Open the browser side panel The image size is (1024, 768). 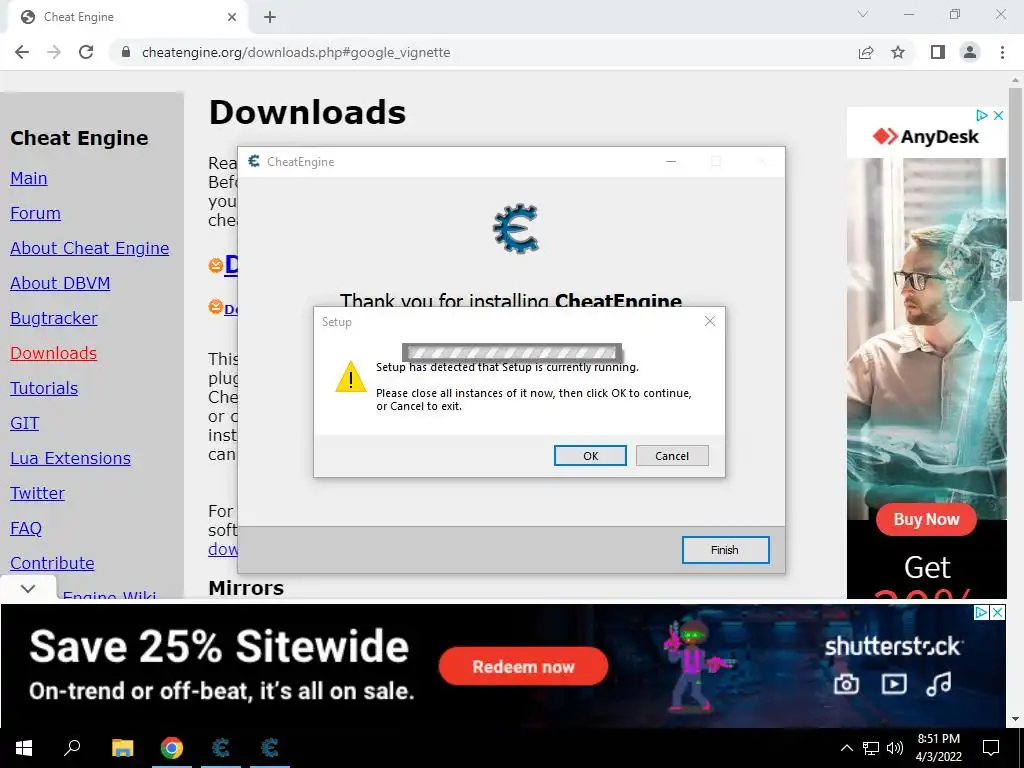[x=938, y=52]
